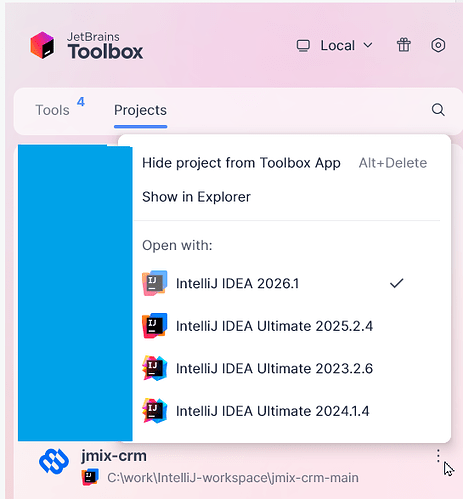Viewport: 463px width, 499px height.
Task: Click the jmix-crm project name
Action: 114,456
